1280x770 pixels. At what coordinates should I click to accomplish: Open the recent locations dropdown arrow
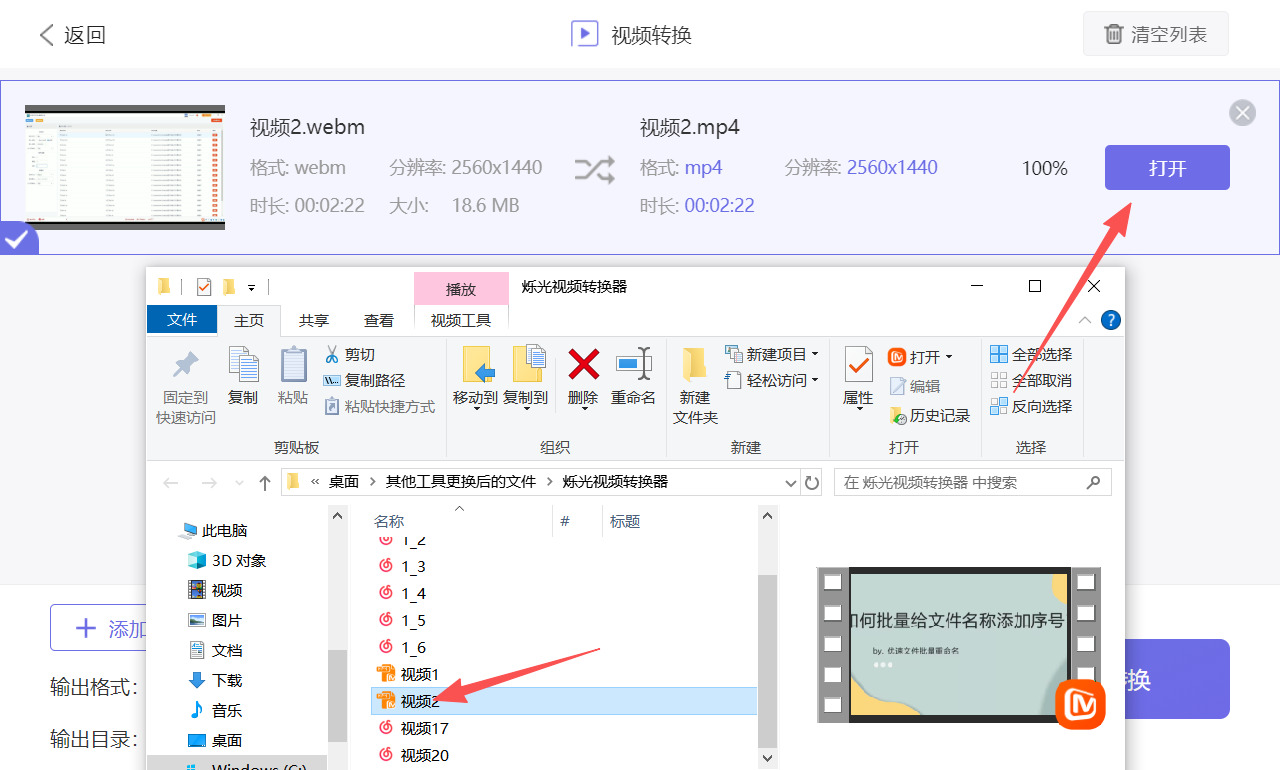click(x=238, y=482)
